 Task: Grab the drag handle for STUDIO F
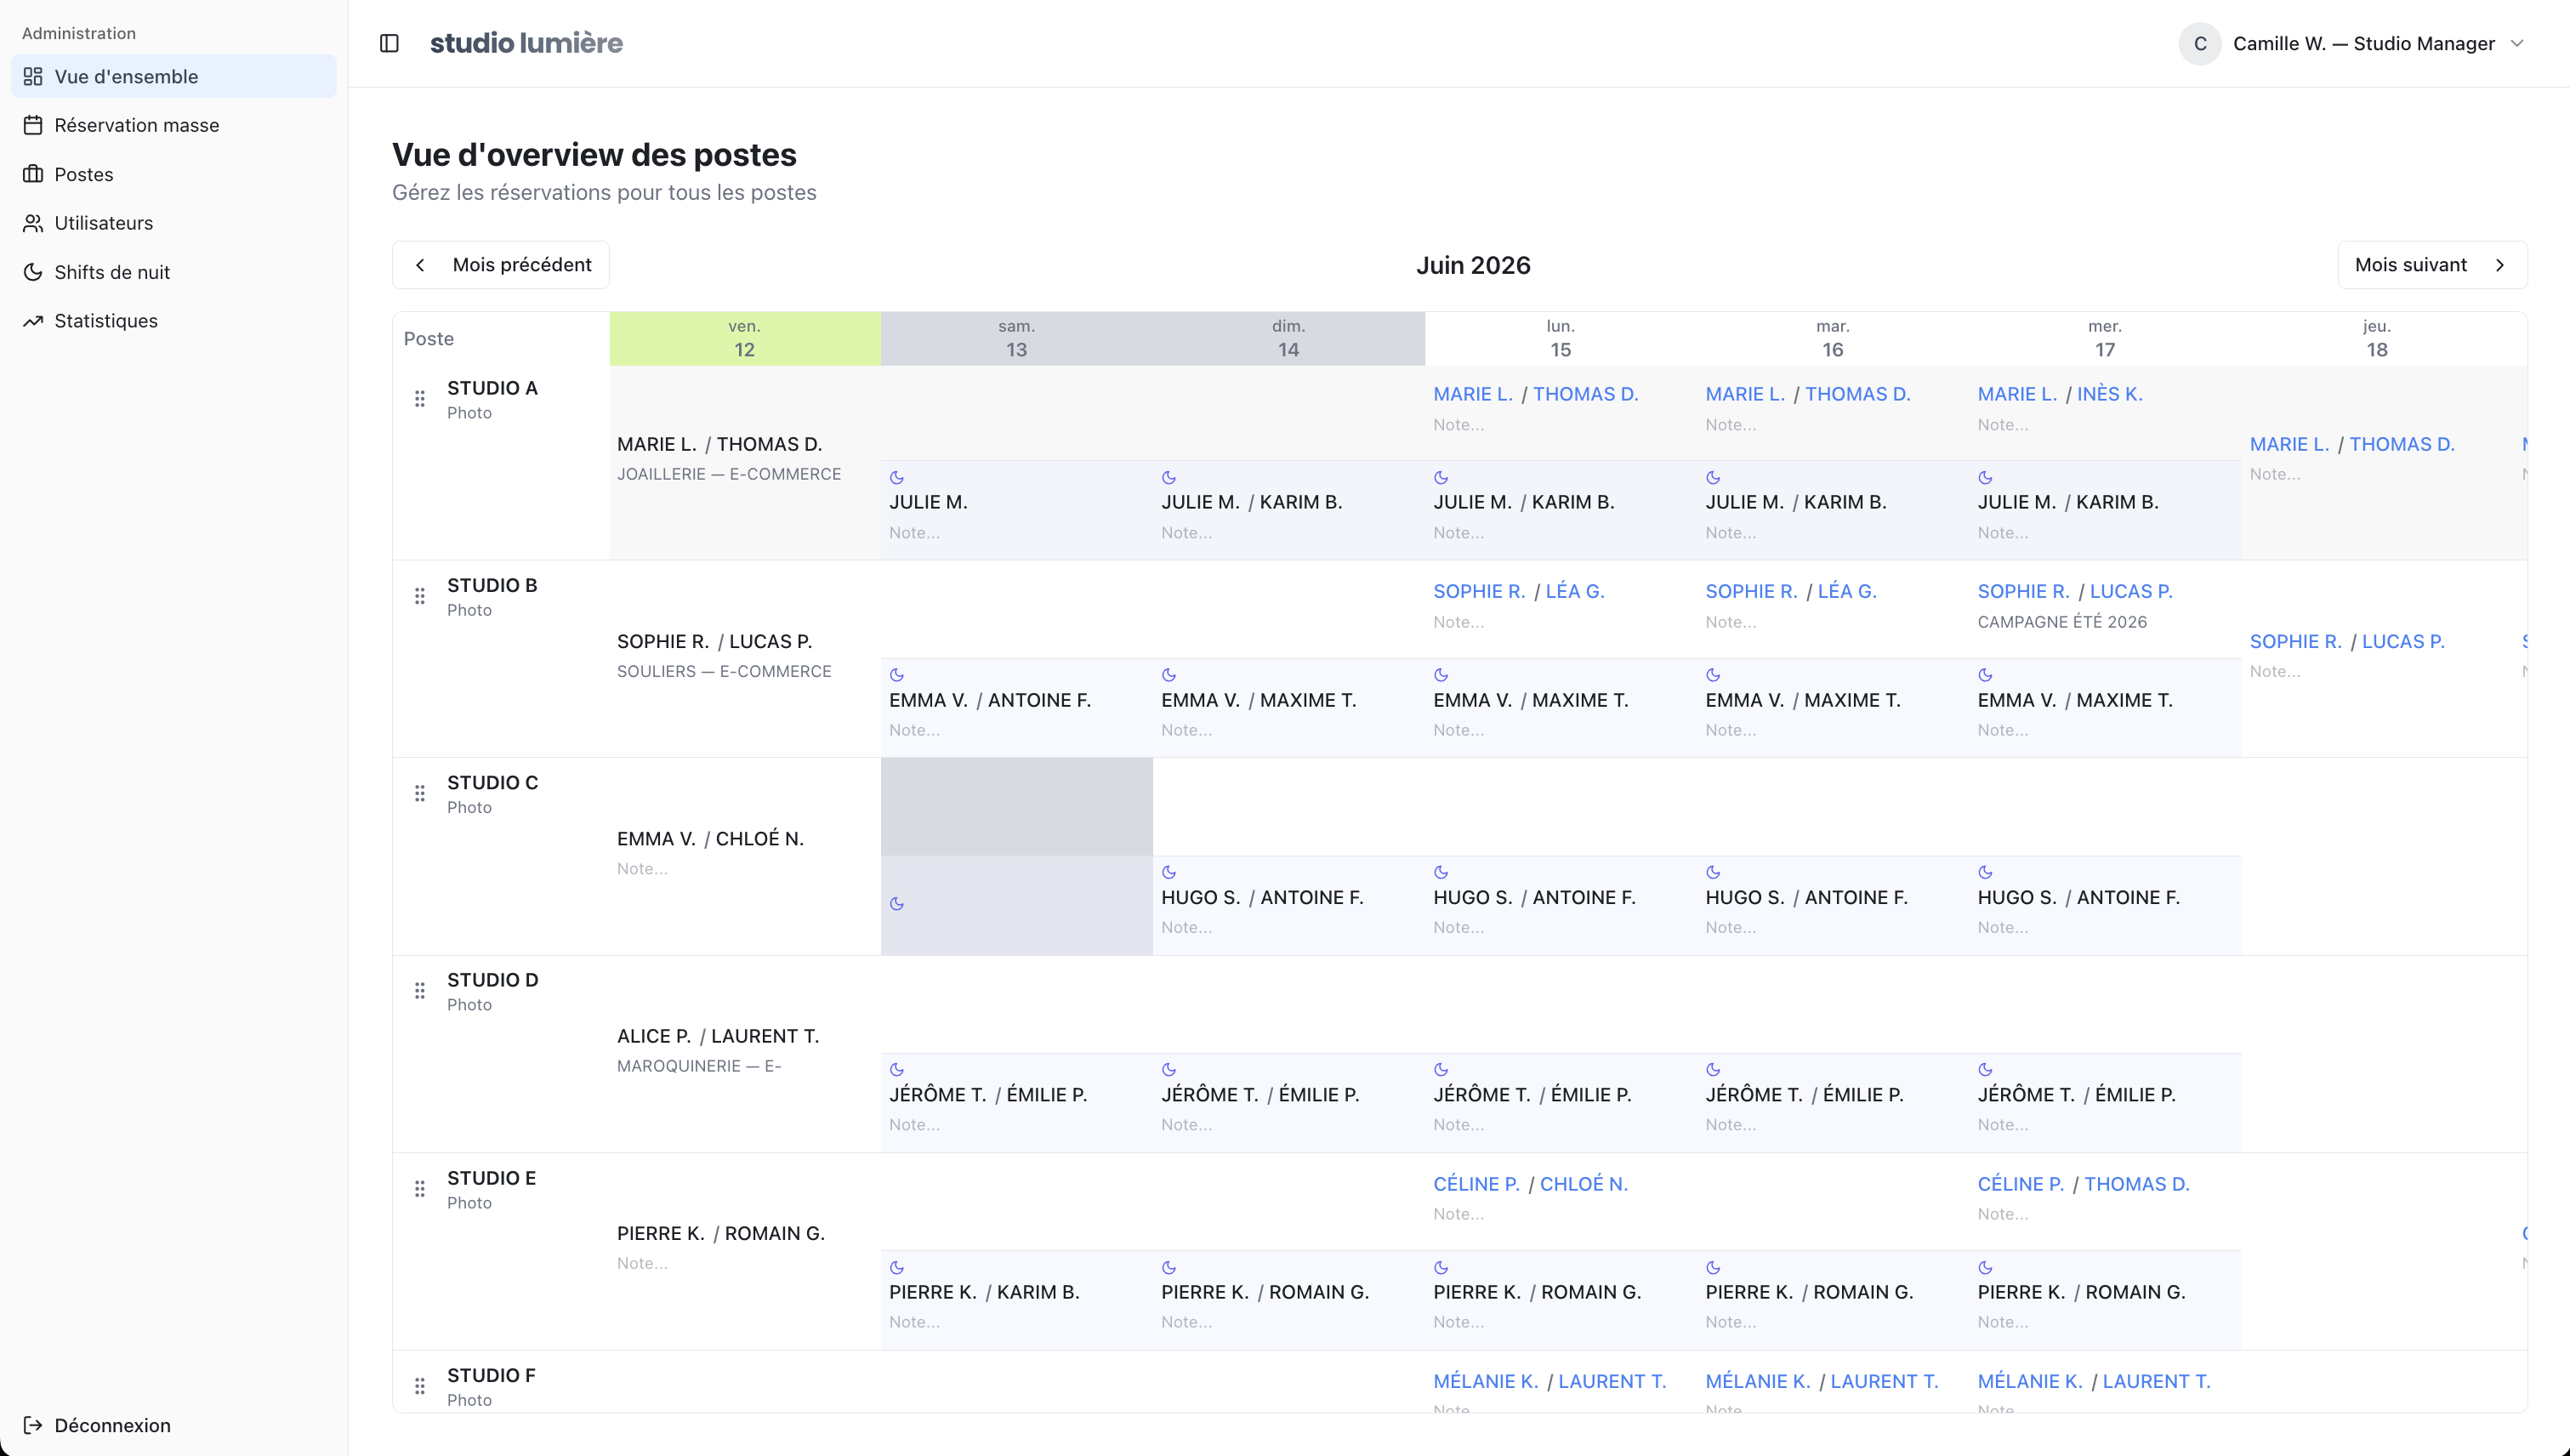[420, 1386]
